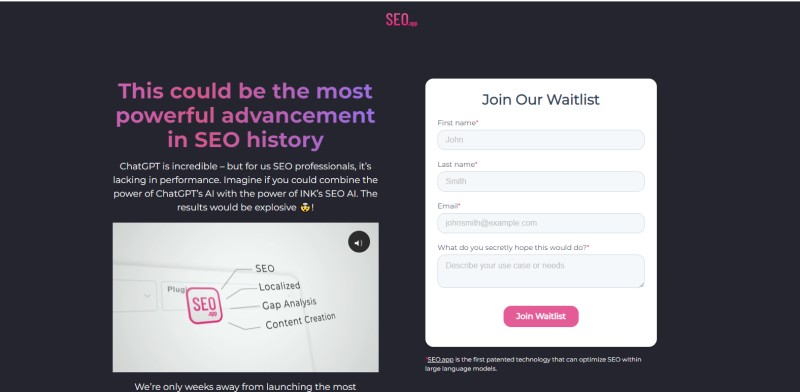
Task: Focus the Last name field with Smith placeholder
Action: (x=541, y=181)
